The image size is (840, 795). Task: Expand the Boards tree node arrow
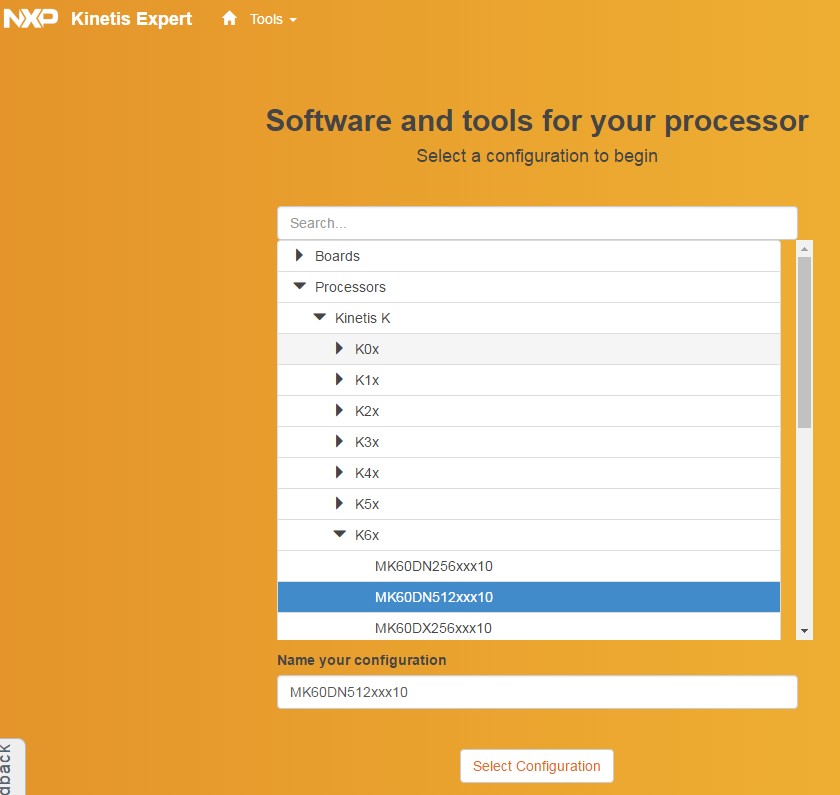299,256
